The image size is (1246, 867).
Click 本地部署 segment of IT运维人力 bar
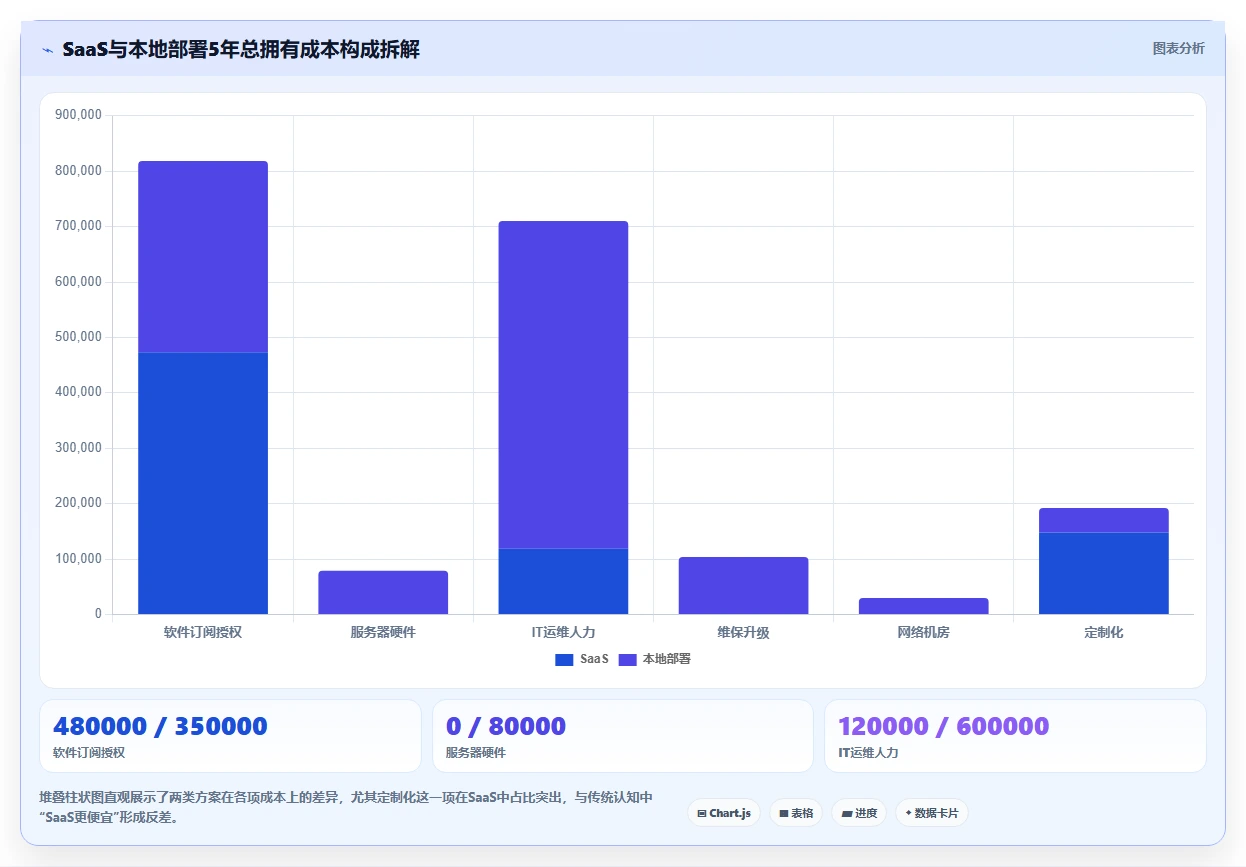(563, 385)
